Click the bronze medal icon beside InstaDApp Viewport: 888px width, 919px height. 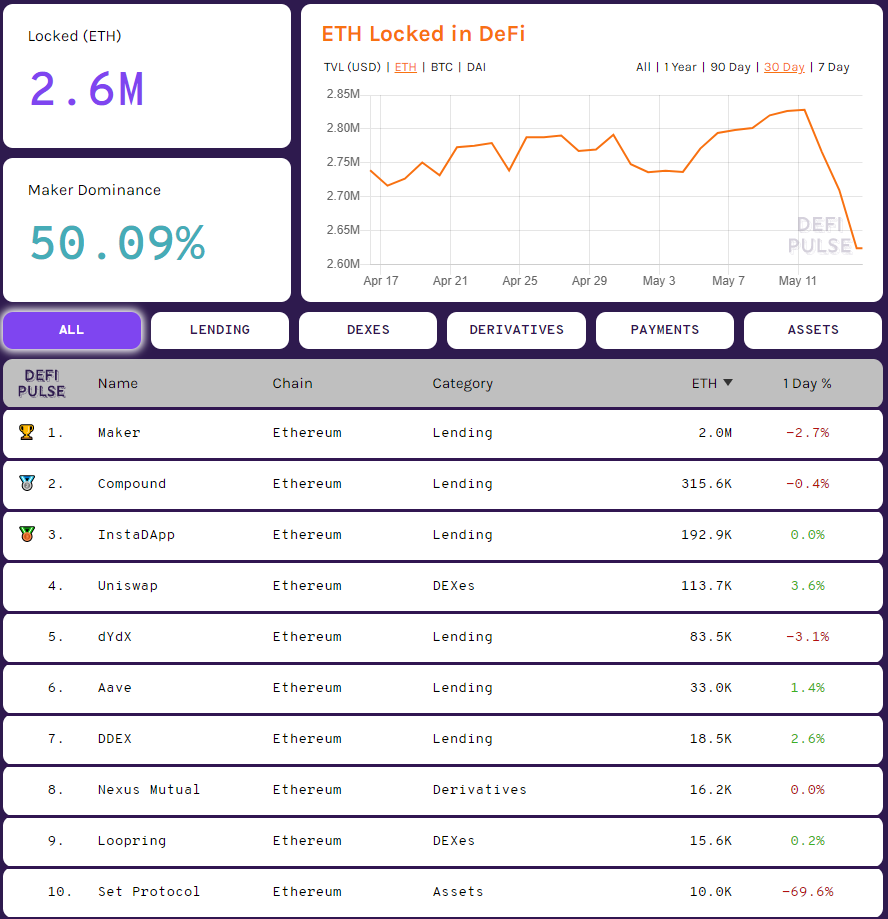pyautogui.click(x=26, y=534)
